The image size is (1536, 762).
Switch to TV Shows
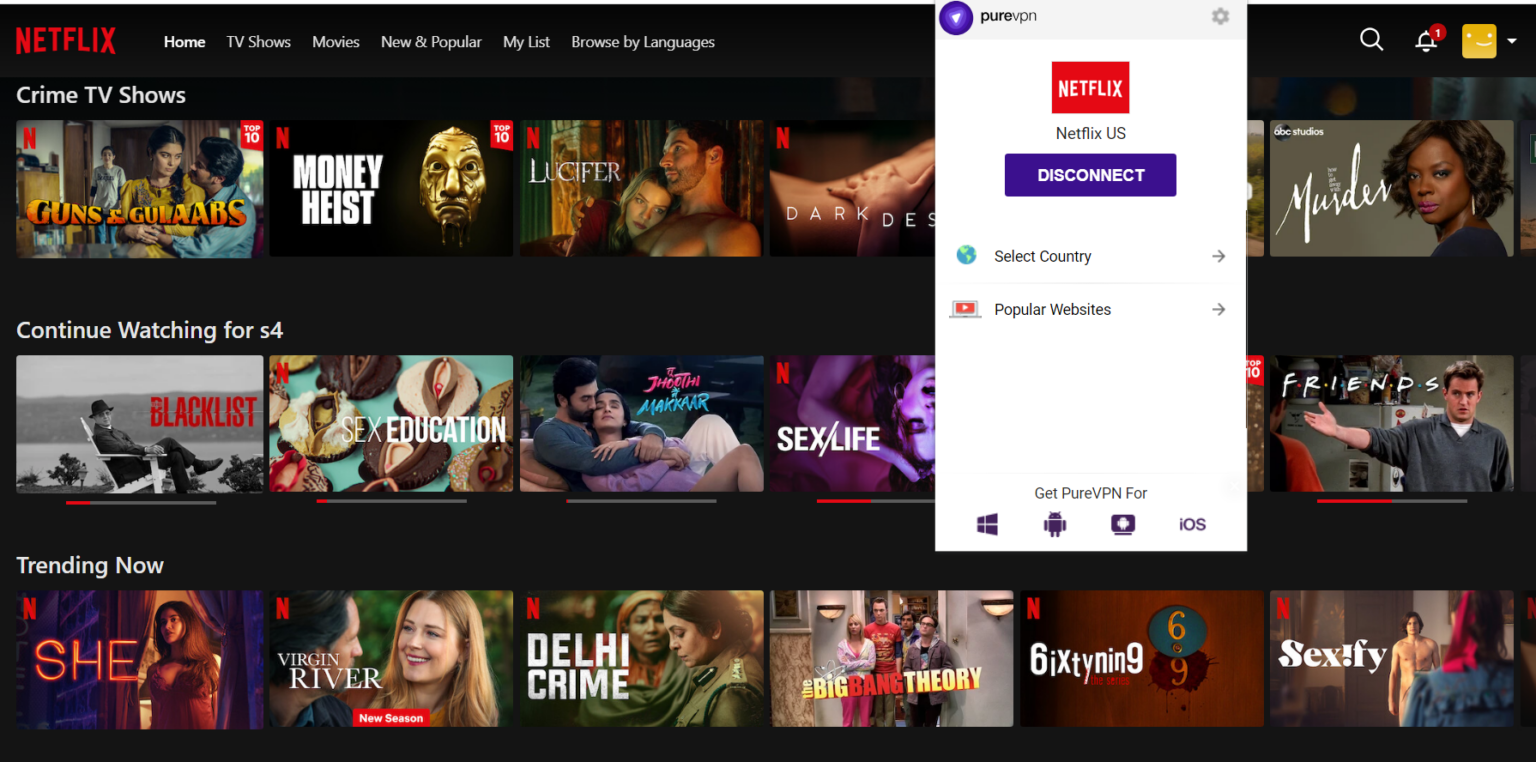pos(258,42)
